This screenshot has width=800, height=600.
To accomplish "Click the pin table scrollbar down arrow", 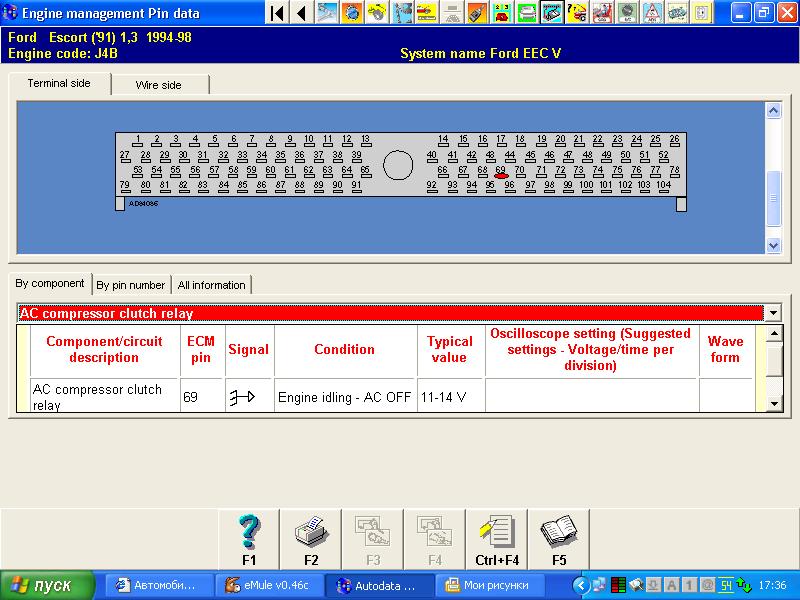I will 774,404.
